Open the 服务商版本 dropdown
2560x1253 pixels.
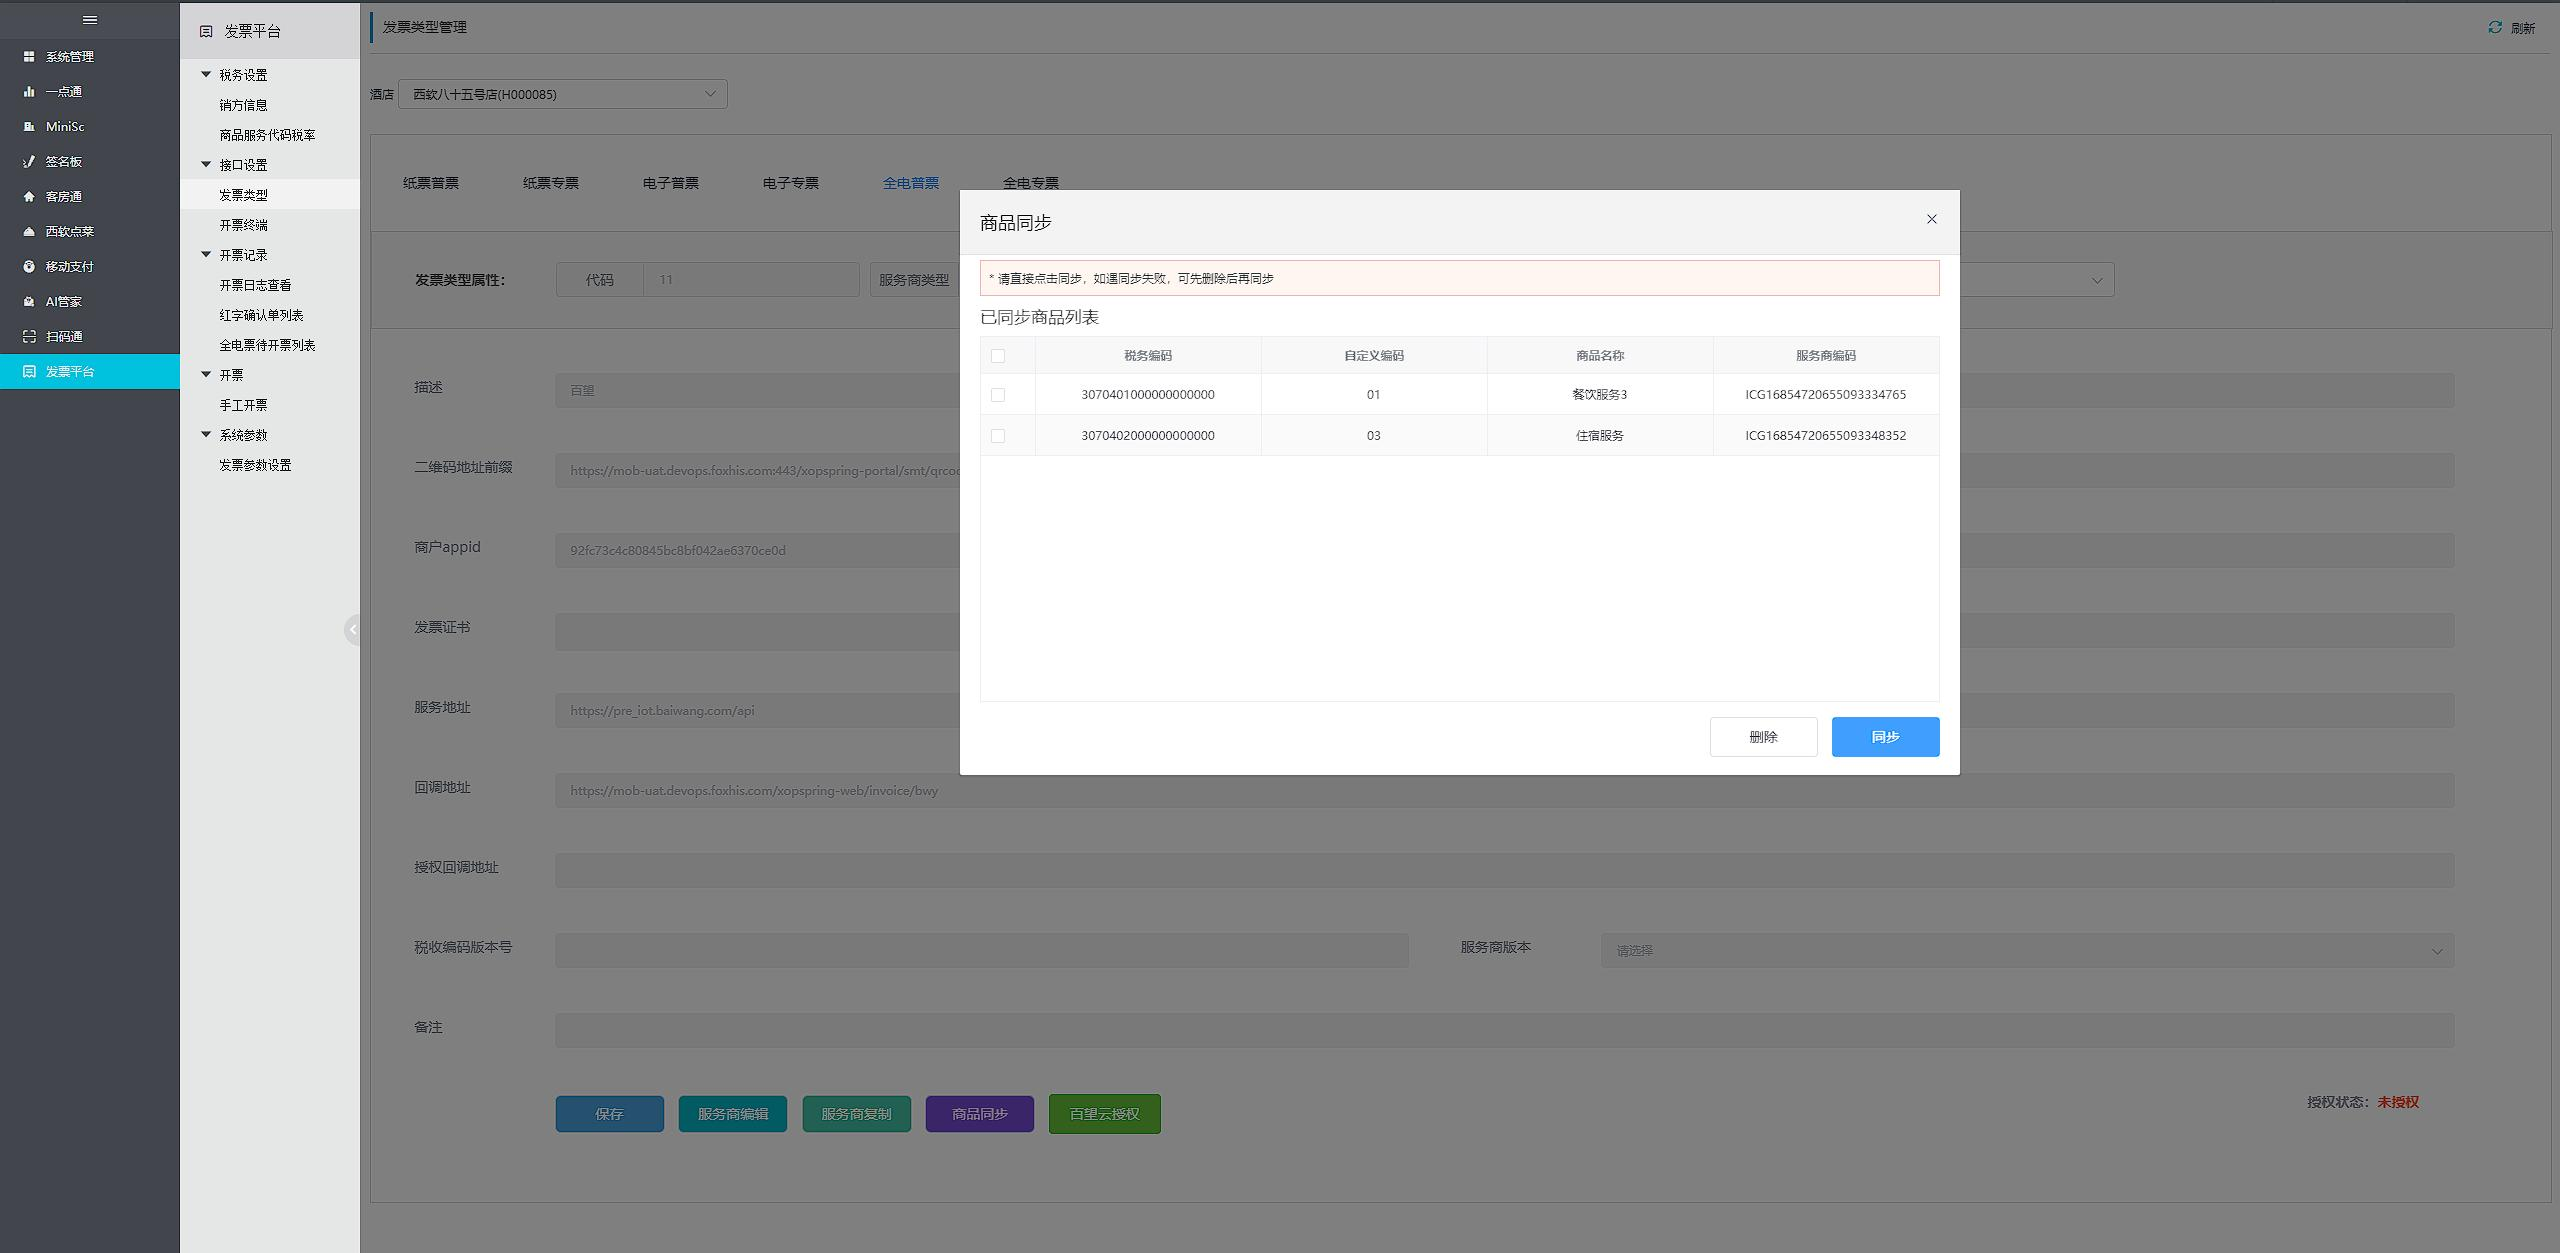[x=2027, y=951]
